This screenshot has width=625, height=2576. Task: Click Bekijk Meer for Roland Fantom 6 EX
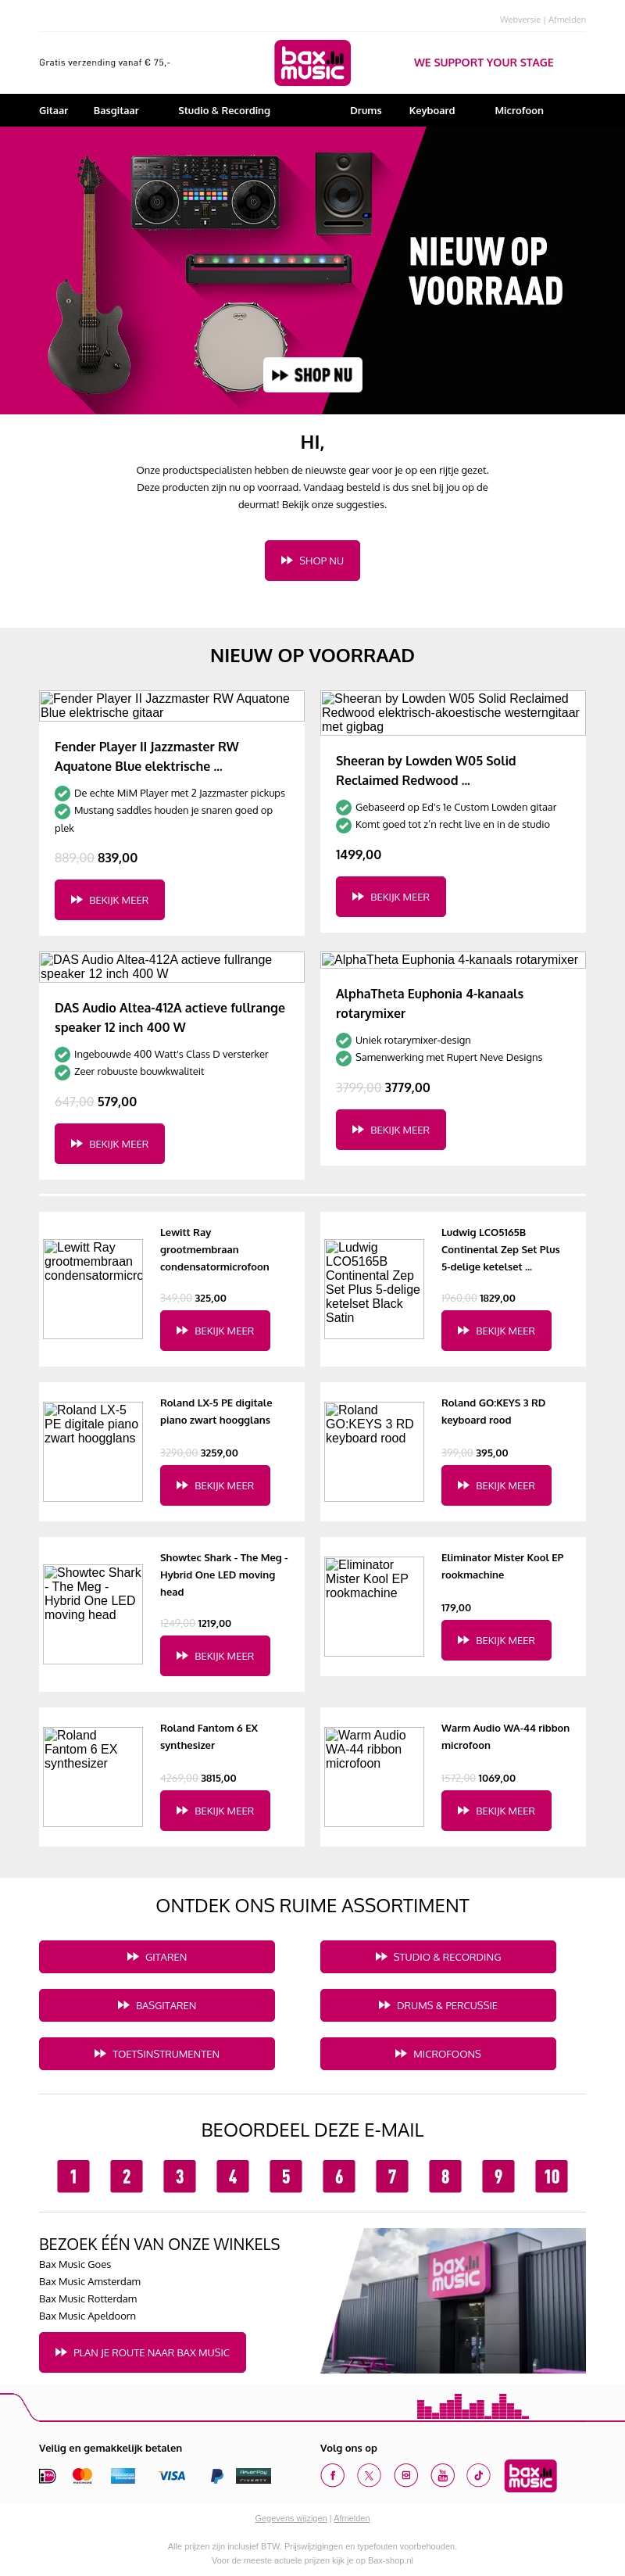tap(215, 1811)
